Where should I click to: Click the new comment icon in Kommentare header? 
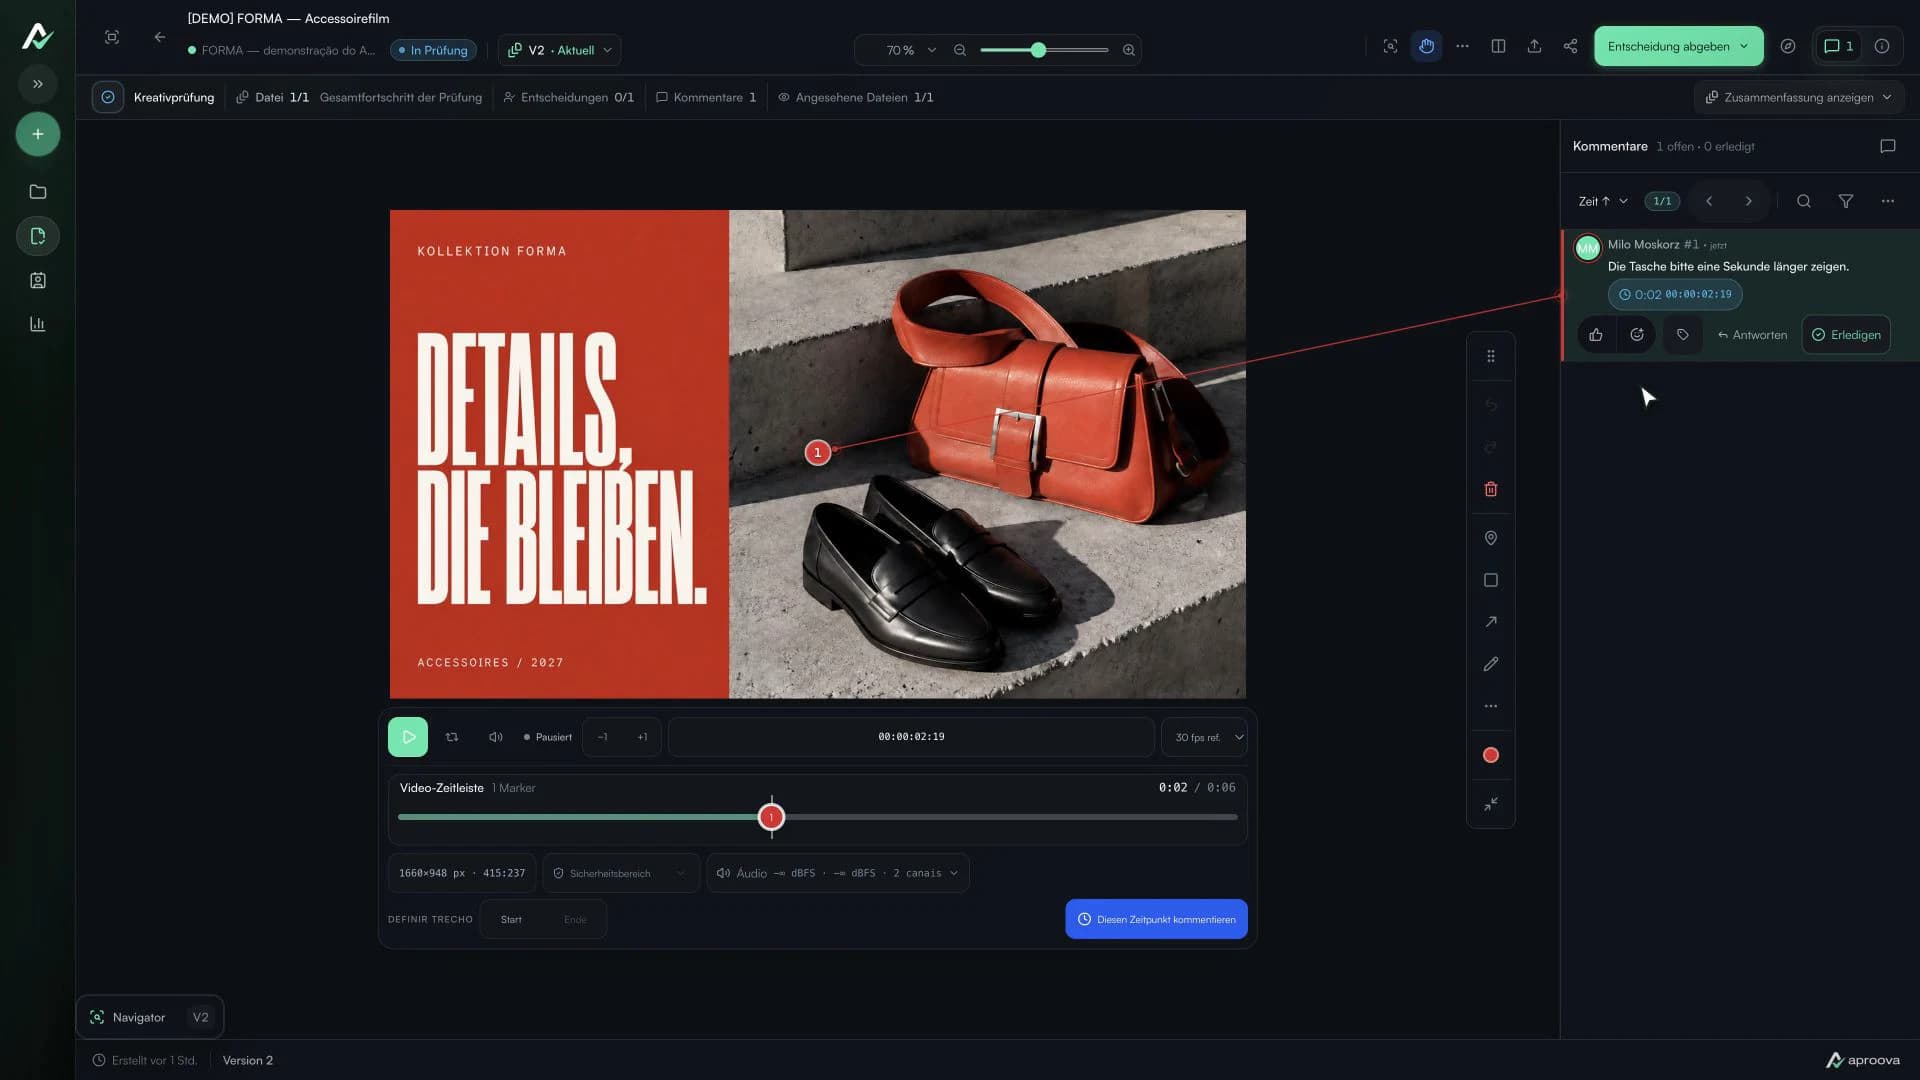(1887, 146)
